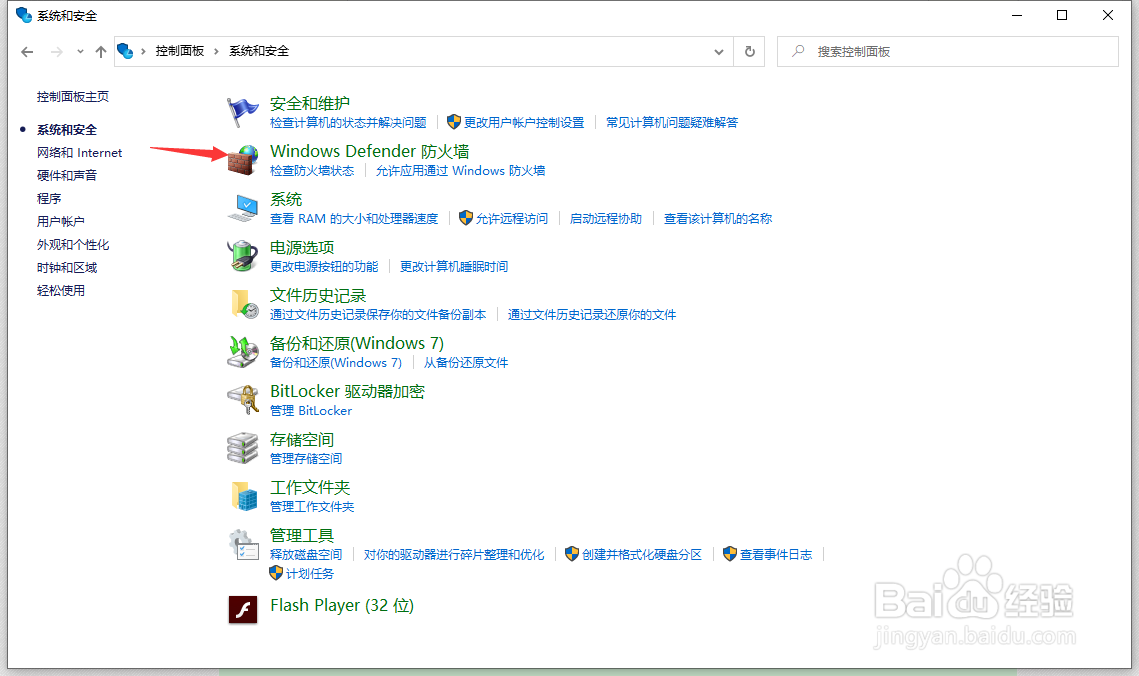Click 从备份还原文件 link
Screen dimensions: 1139x676
(466, 362)
